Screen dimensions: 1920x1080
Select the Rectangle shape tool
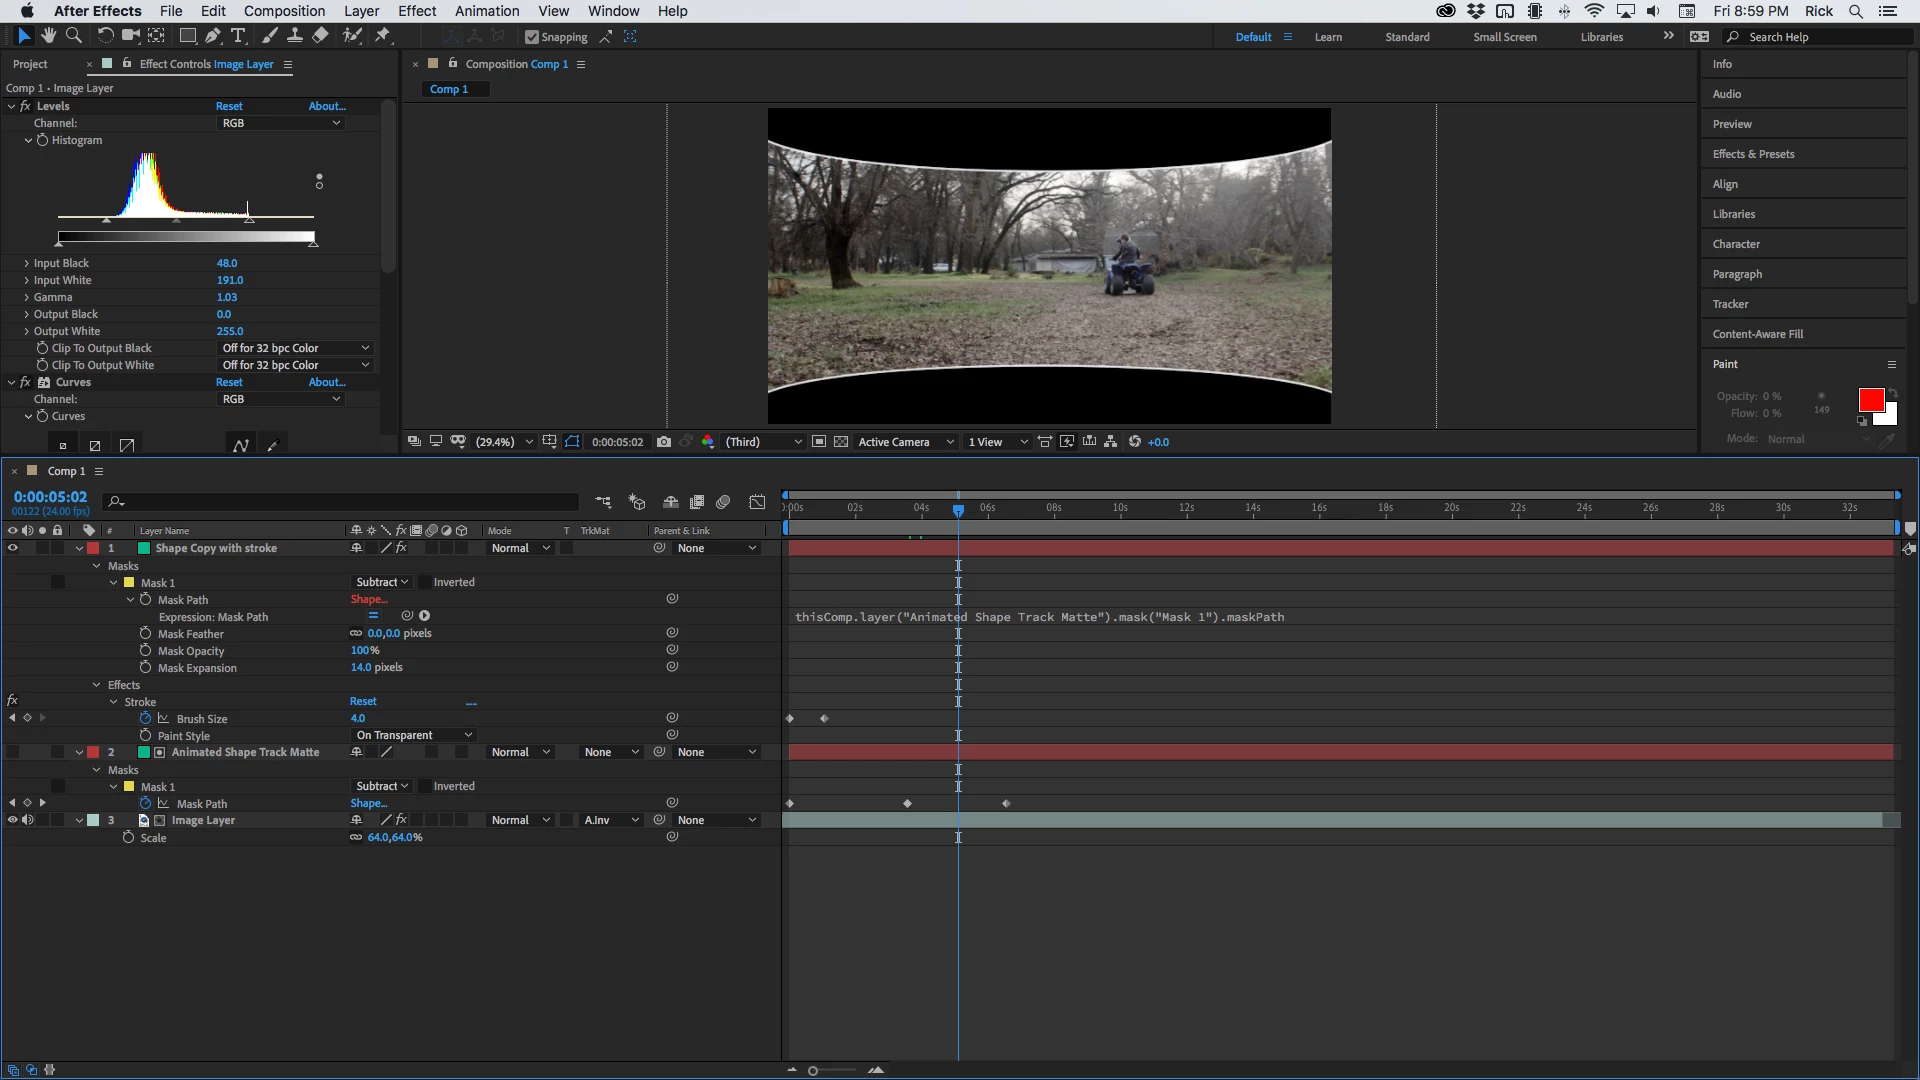(x=187, y=36)
